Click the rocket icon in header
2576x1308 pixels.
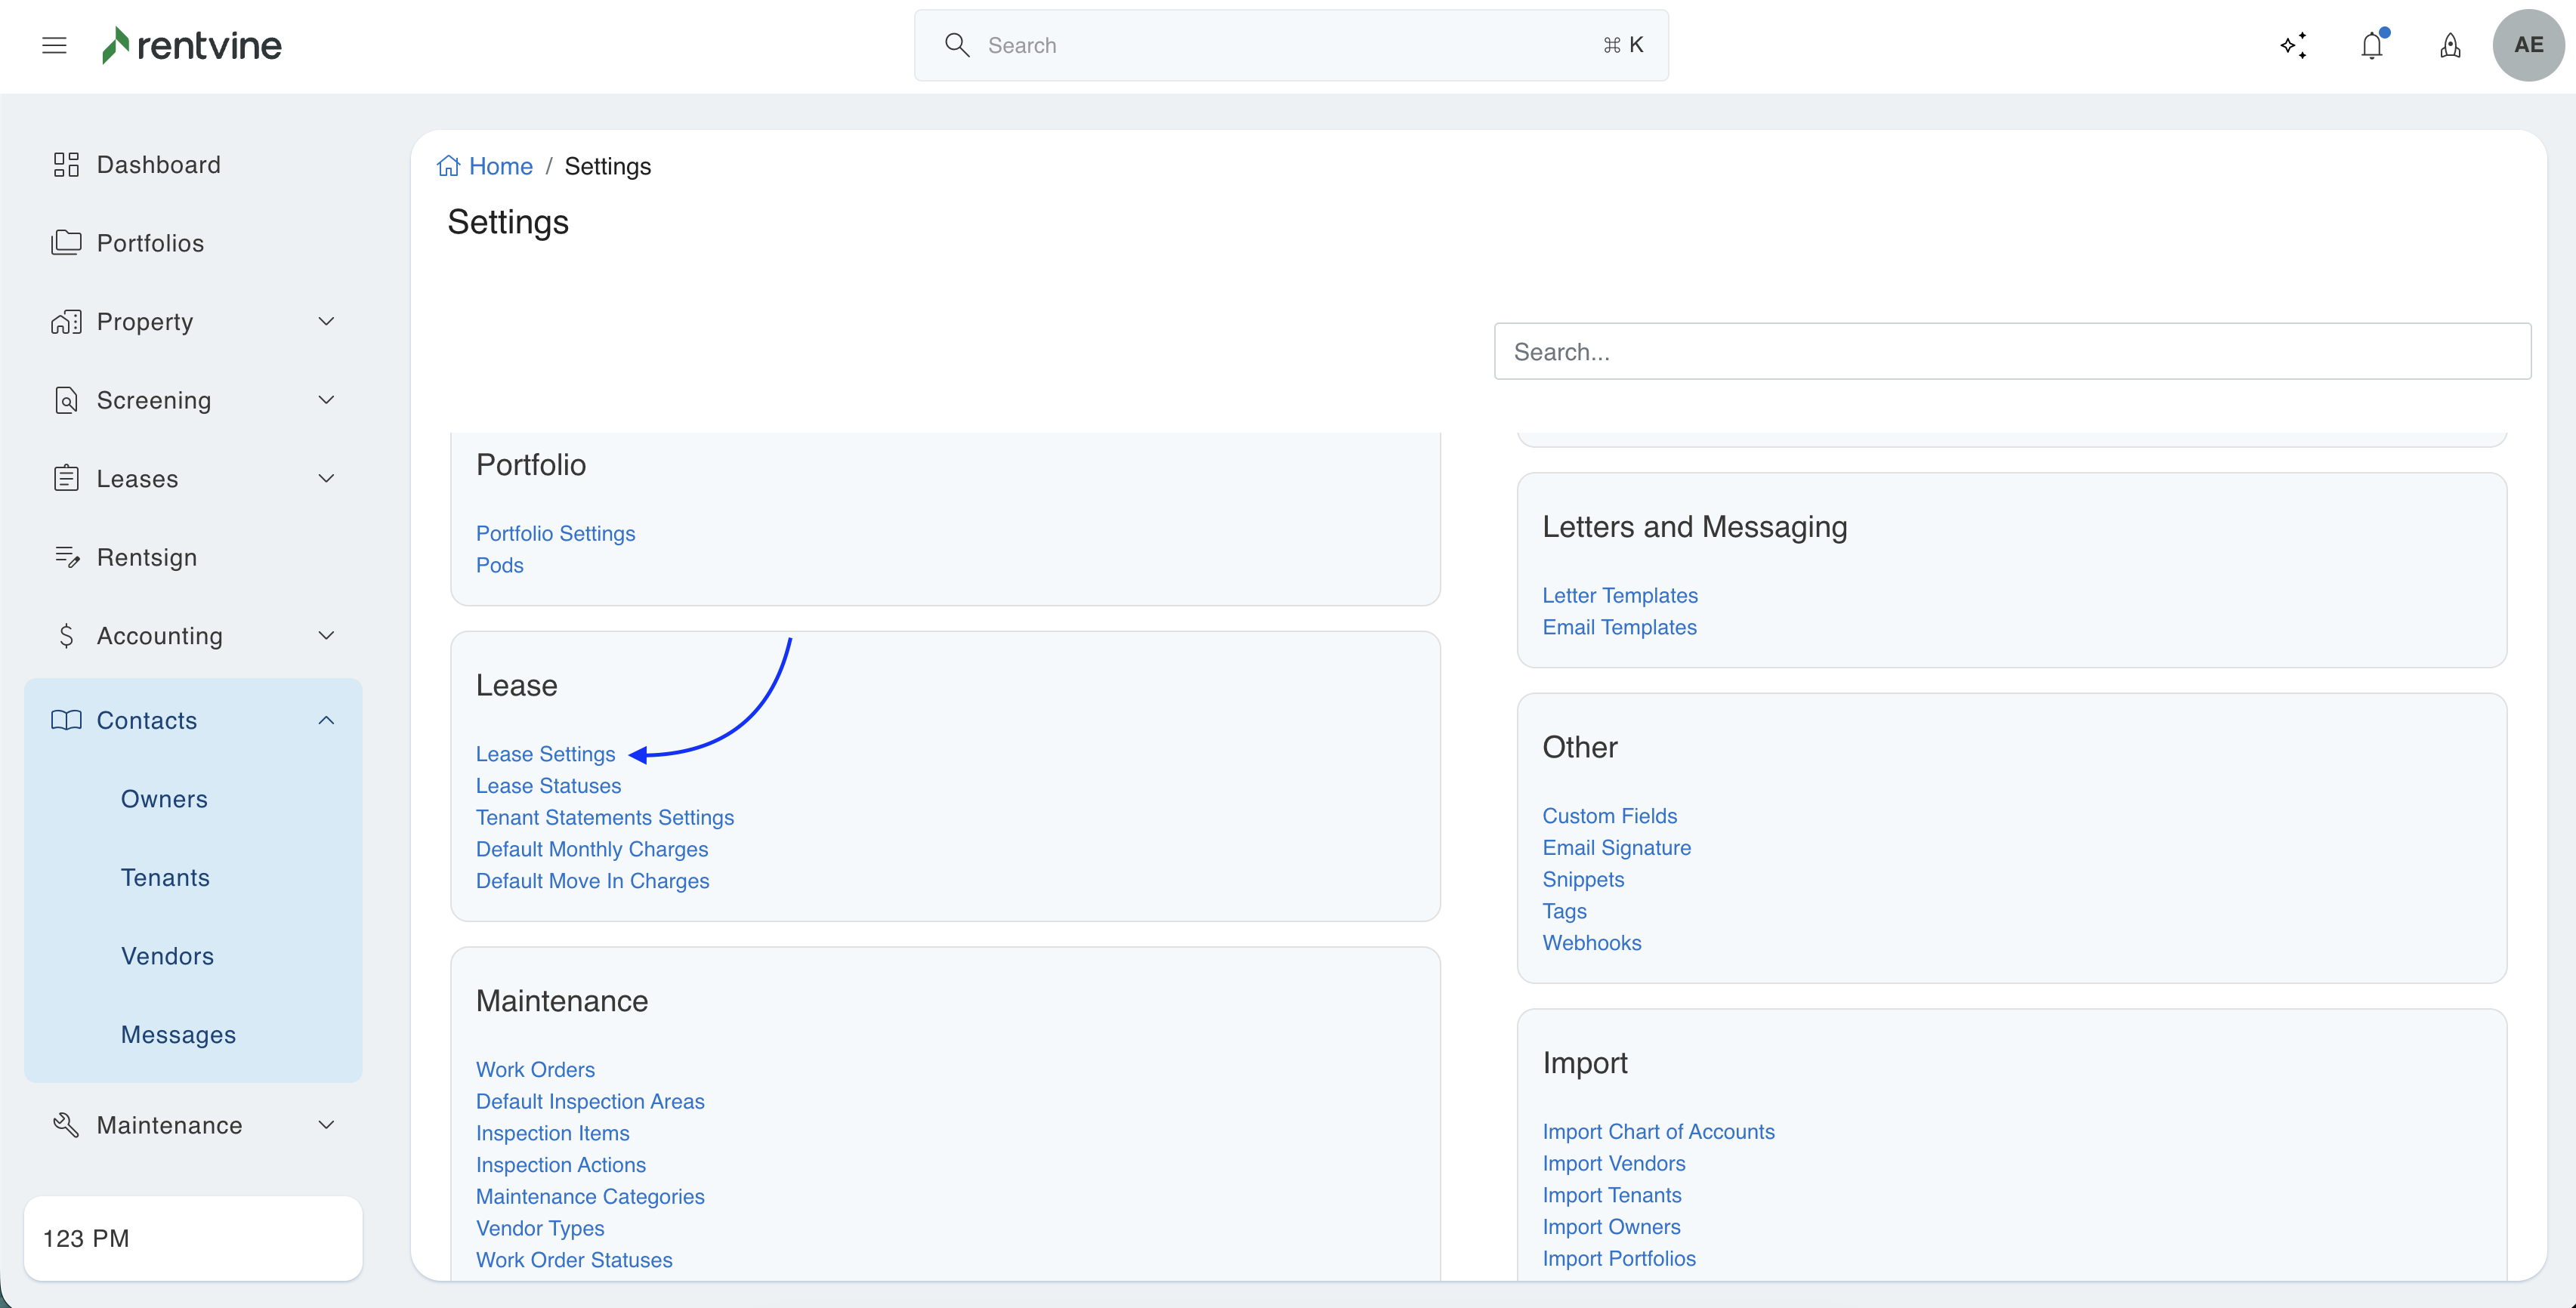coord(2450,45)
